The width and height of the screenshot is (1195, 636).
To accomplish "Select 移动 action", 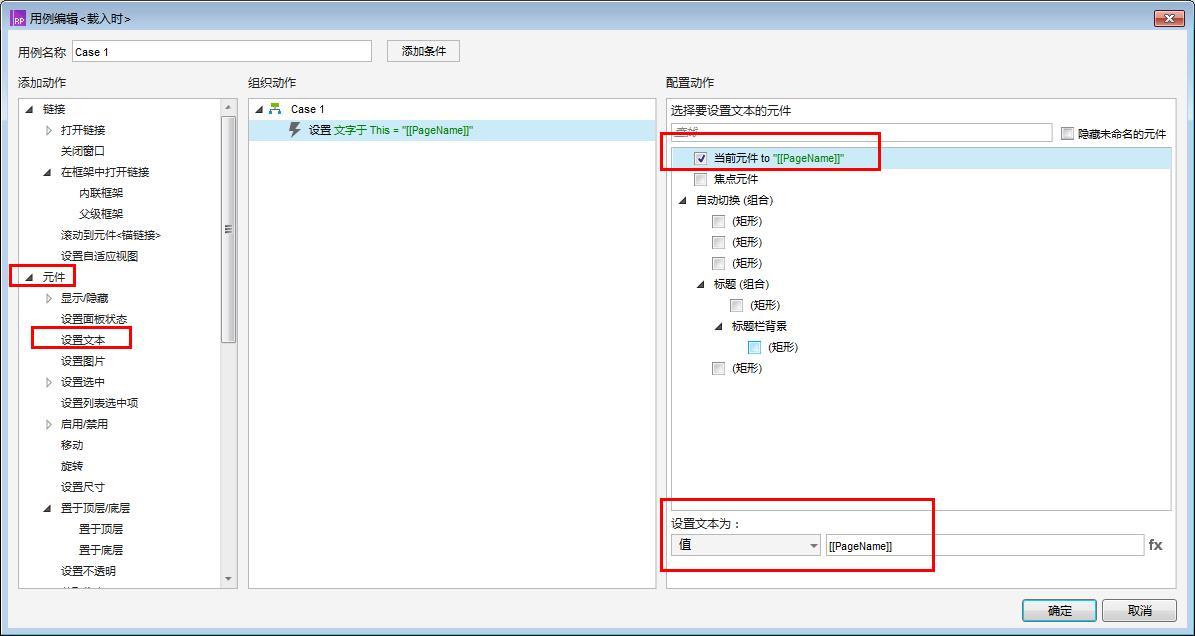I will pos(72,445).
